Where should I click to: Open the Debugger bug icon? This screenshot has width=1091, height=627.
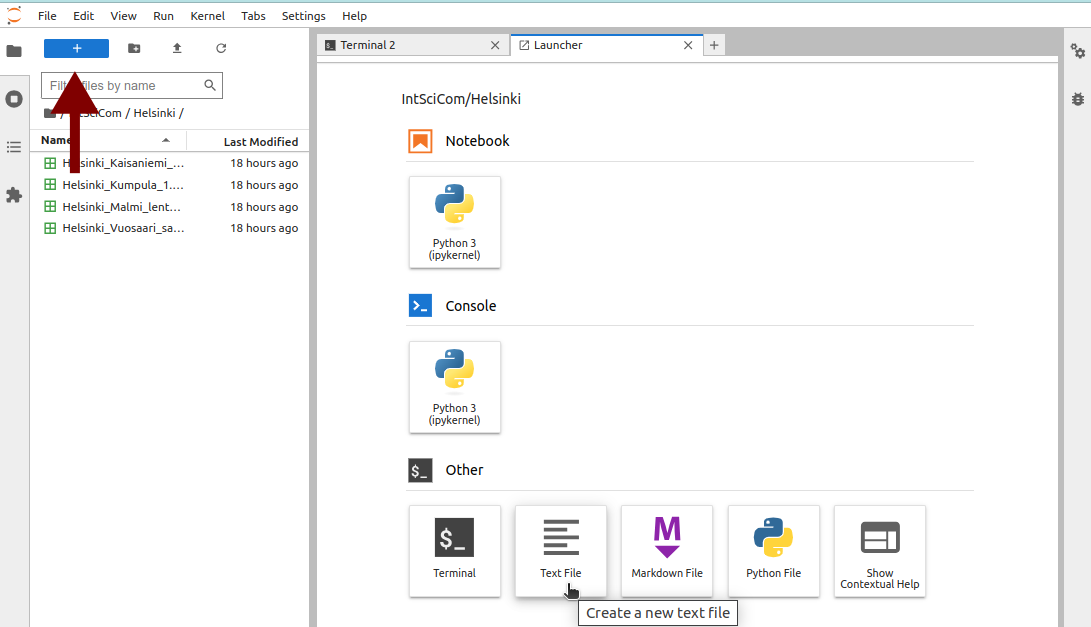pos(1078,99)
